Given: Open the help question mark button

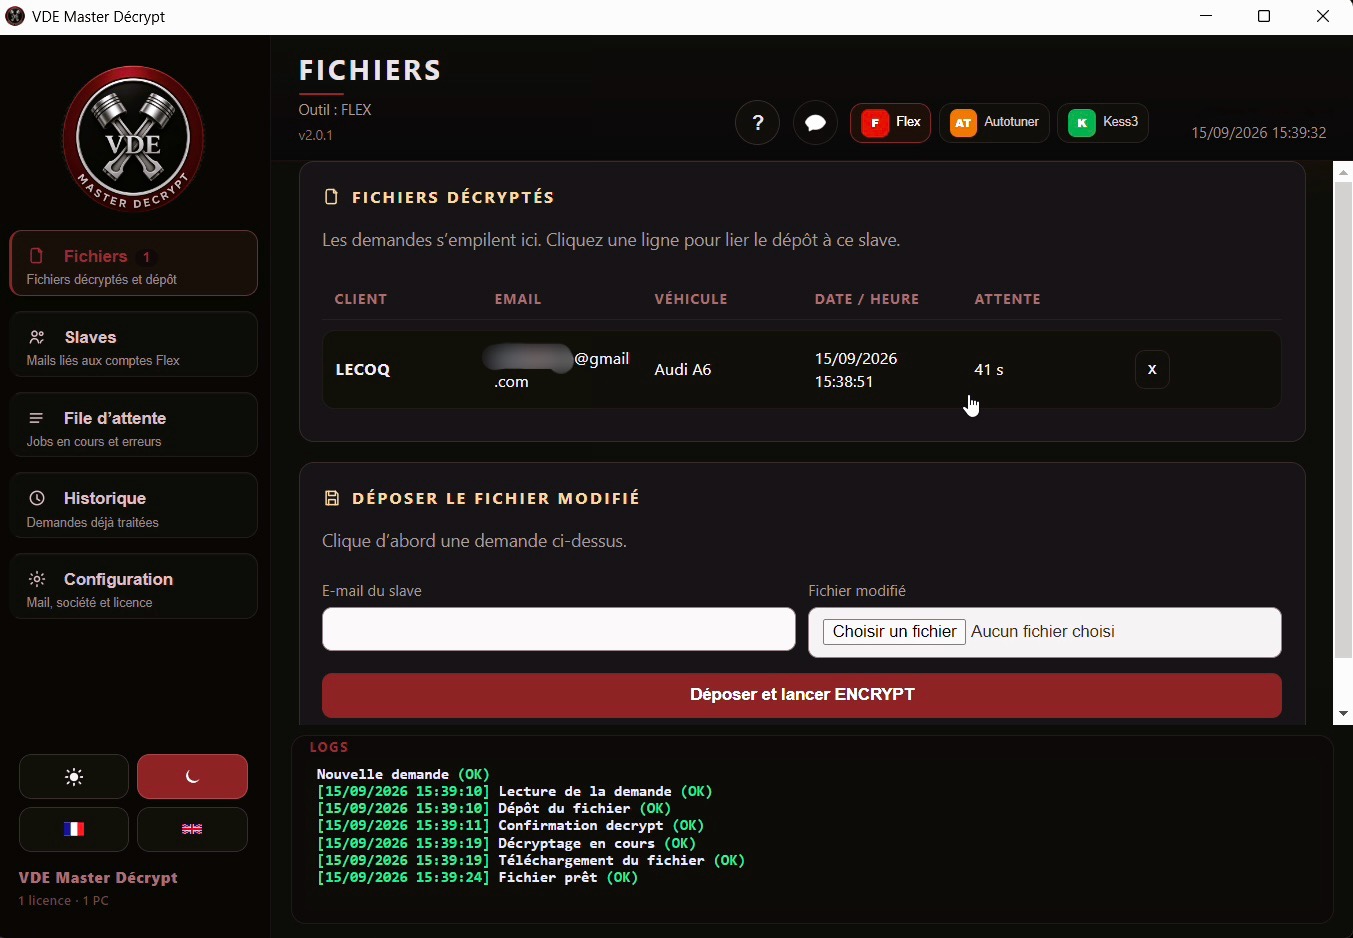Looking at the screenshot, I should (x=758, y=123).
